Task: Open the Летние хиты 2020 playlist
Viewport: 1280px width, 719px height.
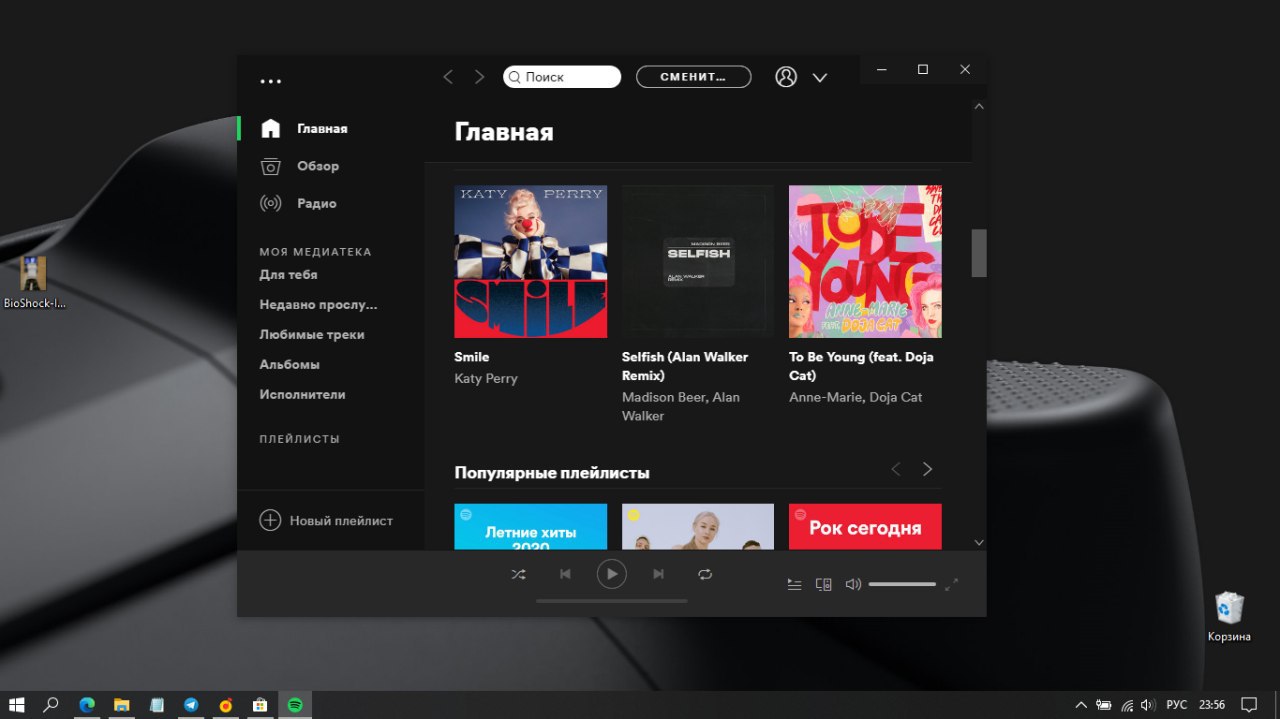Action: [x=531, y=526]
